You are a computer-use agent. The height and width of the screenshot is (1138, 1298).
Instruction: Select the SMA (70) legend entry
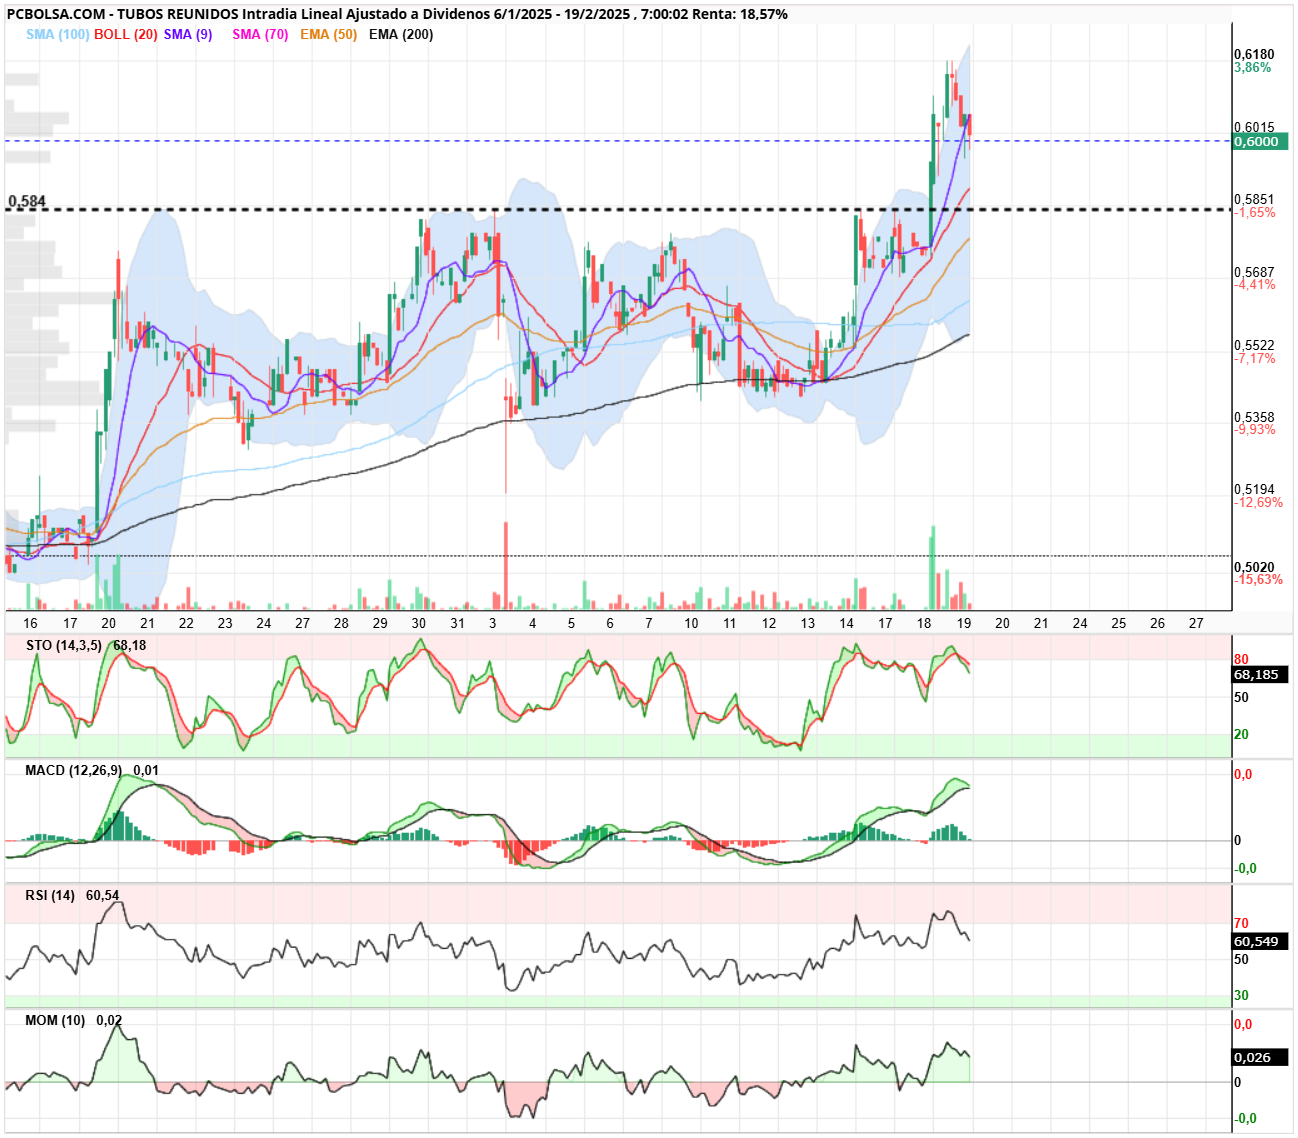[x=260, y=34]
